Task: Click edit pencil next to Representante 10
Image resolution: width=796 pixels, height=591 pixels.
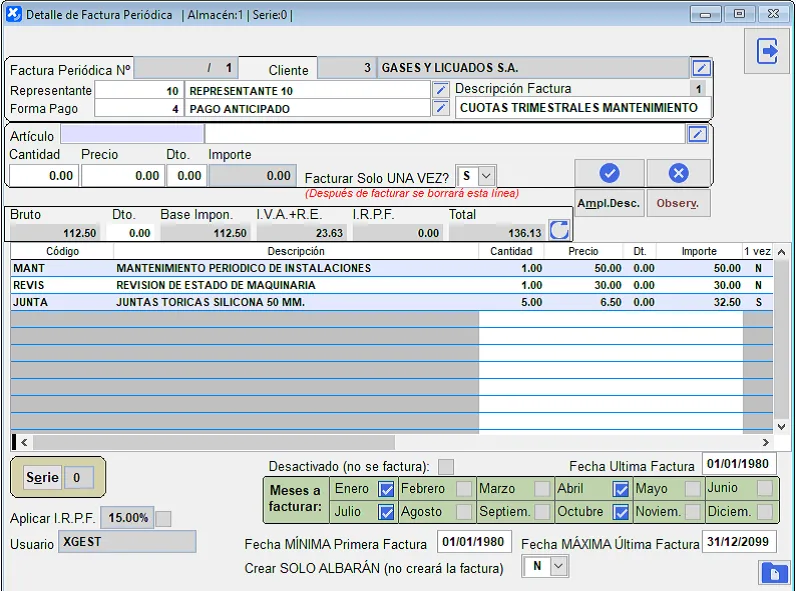Action: [x=441, y=90]
